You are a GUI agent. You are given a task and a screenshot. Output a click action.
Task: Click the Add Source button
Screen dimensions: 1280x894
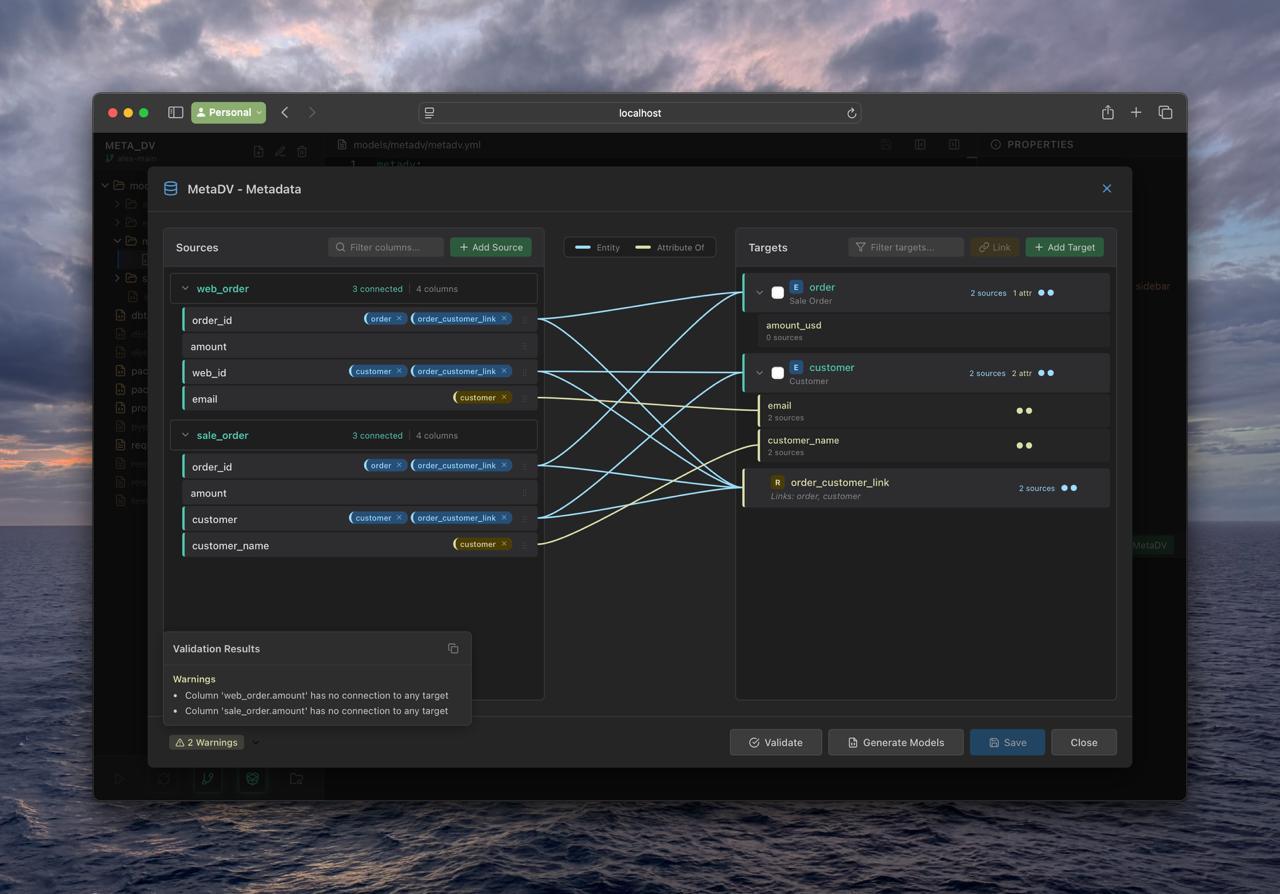pyautogui.click(x=490, y=247)
